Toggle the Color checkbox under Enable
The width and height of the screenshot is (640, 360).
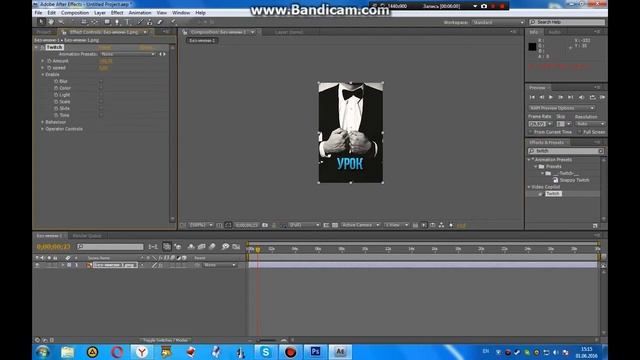coord(101,88)
